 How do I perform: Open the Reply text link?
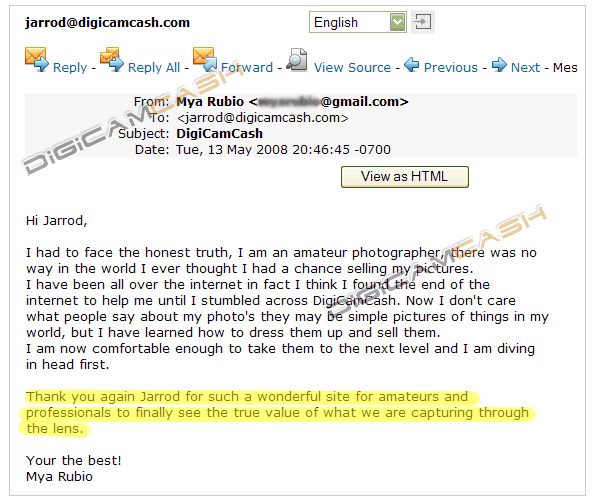[x=70, y=68]
